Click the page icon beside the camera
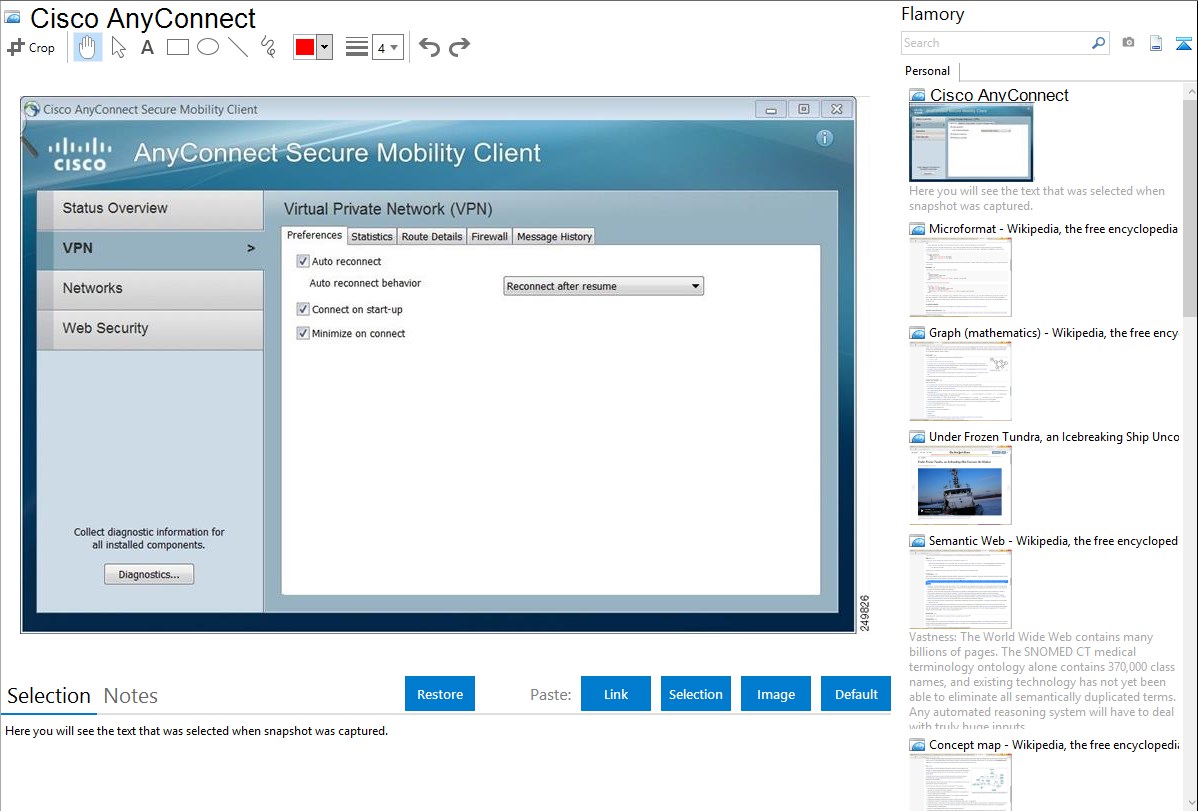 click(1156, 43)
